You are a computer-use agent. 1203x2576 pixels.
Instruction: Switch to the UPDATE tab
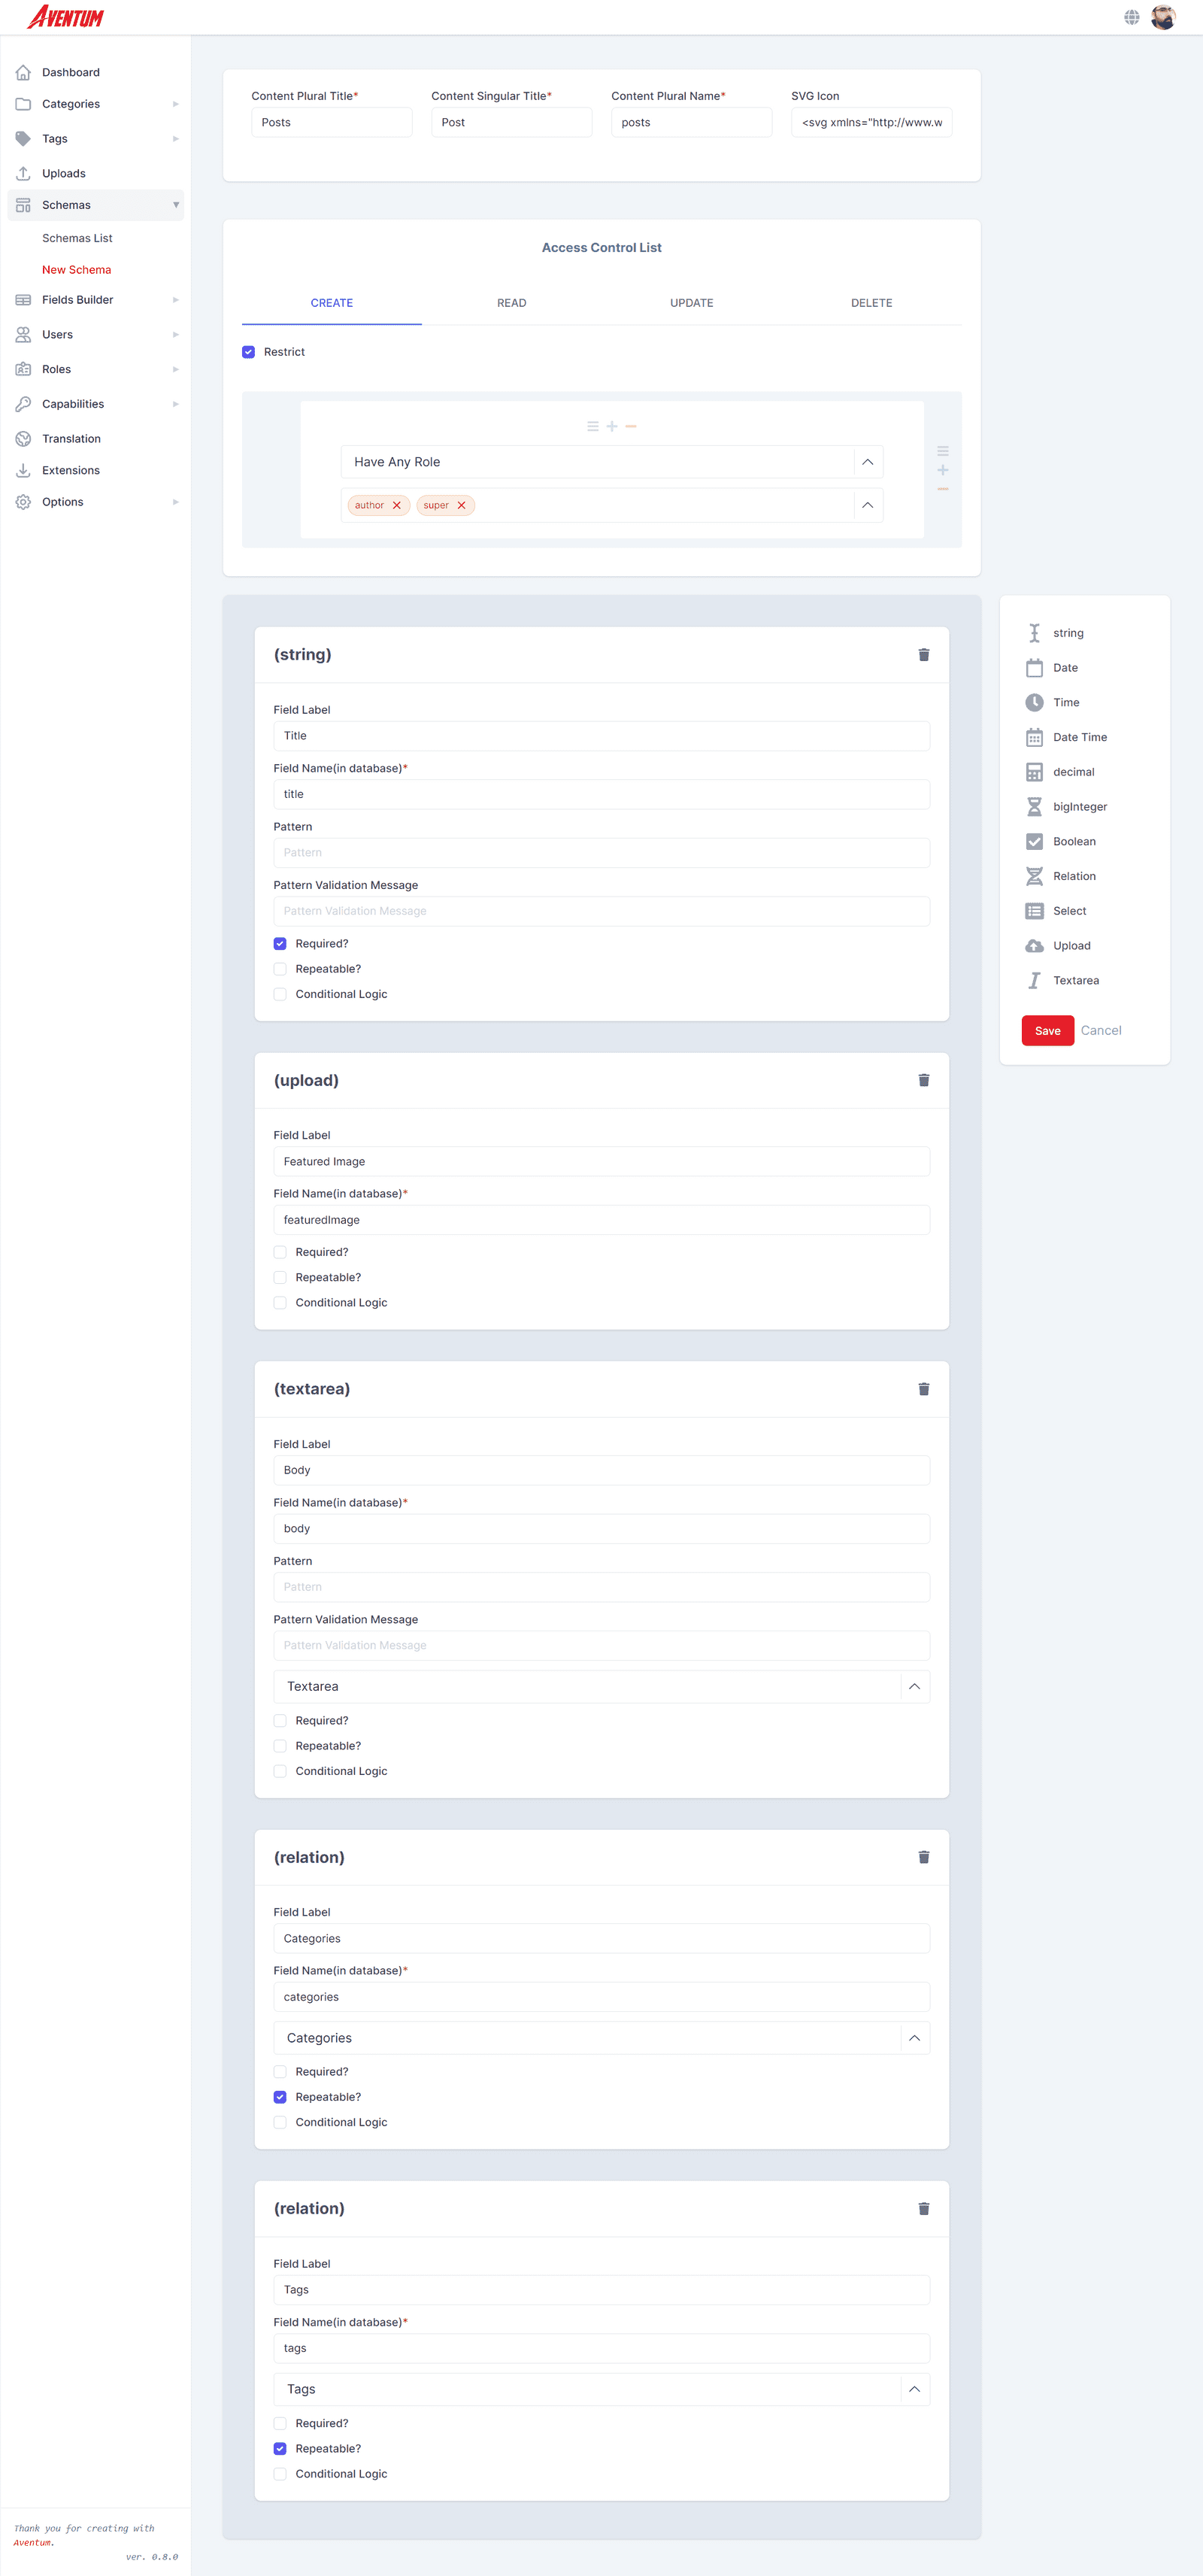tap(691, 302)
